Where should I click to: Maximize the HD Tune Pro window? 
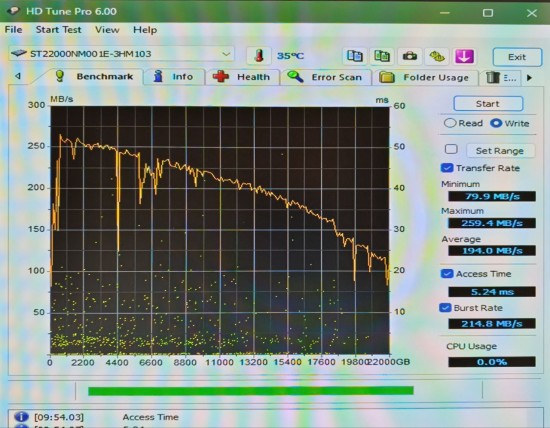point(488,13)
